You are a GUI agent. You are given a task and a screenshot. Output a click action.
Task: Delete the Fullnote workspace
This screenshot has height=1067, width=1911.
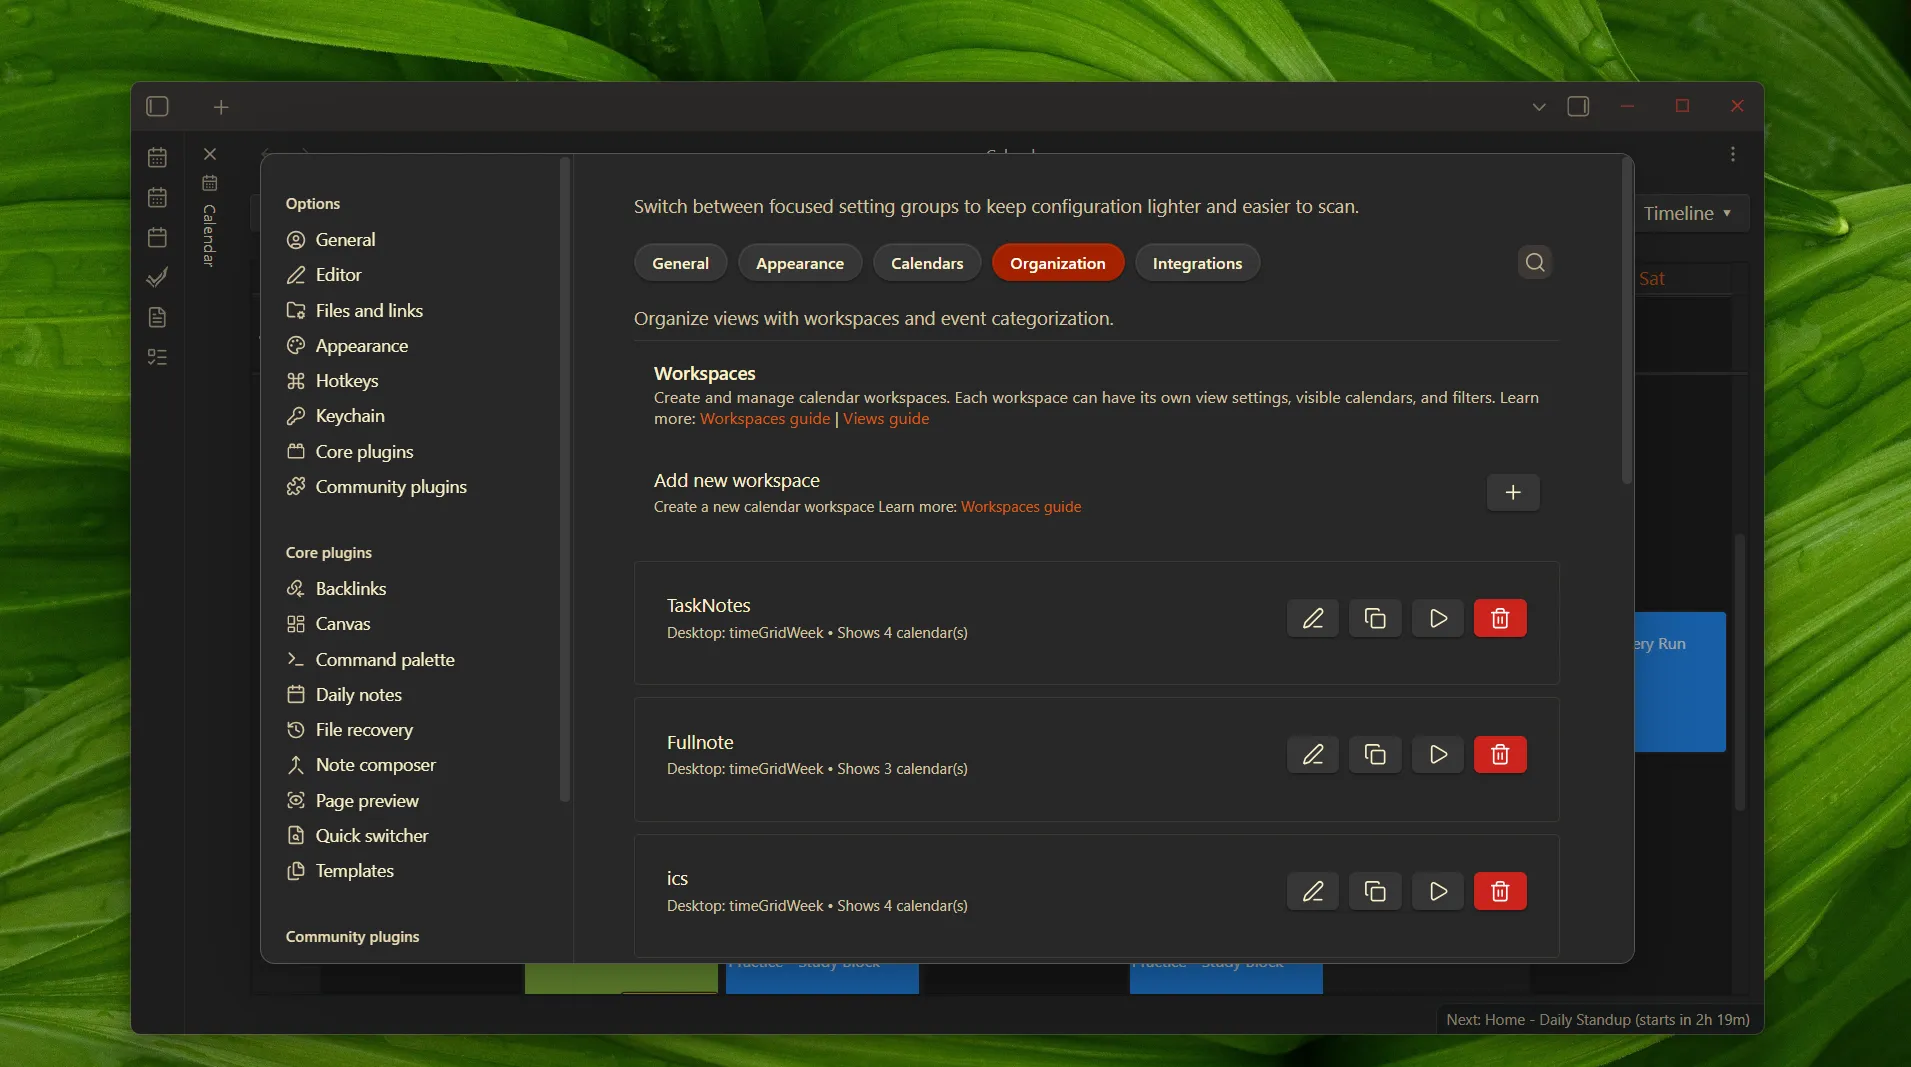pyautogui.click(x=1500, y=754)
